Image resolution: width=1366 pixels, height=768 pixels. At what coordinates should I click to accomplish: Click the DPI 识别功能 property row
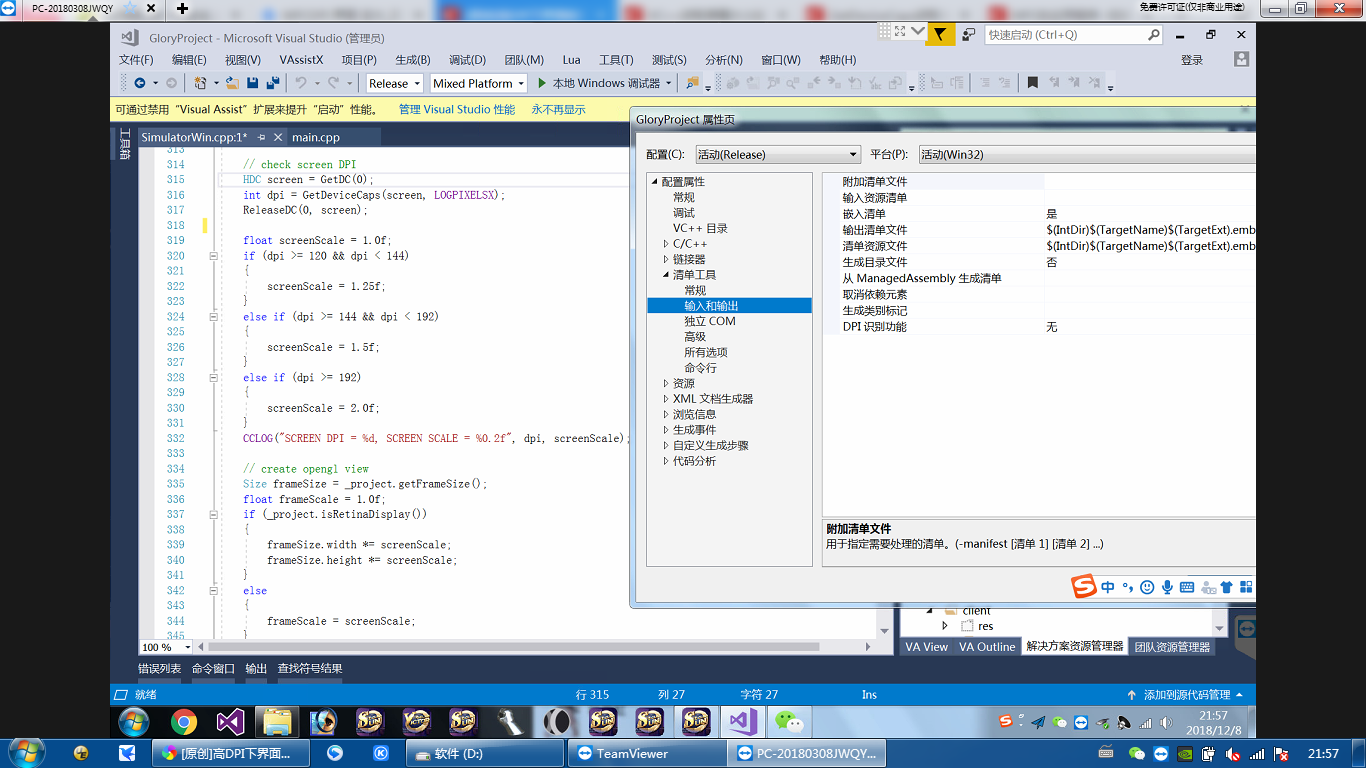(x=1039, y=327)
